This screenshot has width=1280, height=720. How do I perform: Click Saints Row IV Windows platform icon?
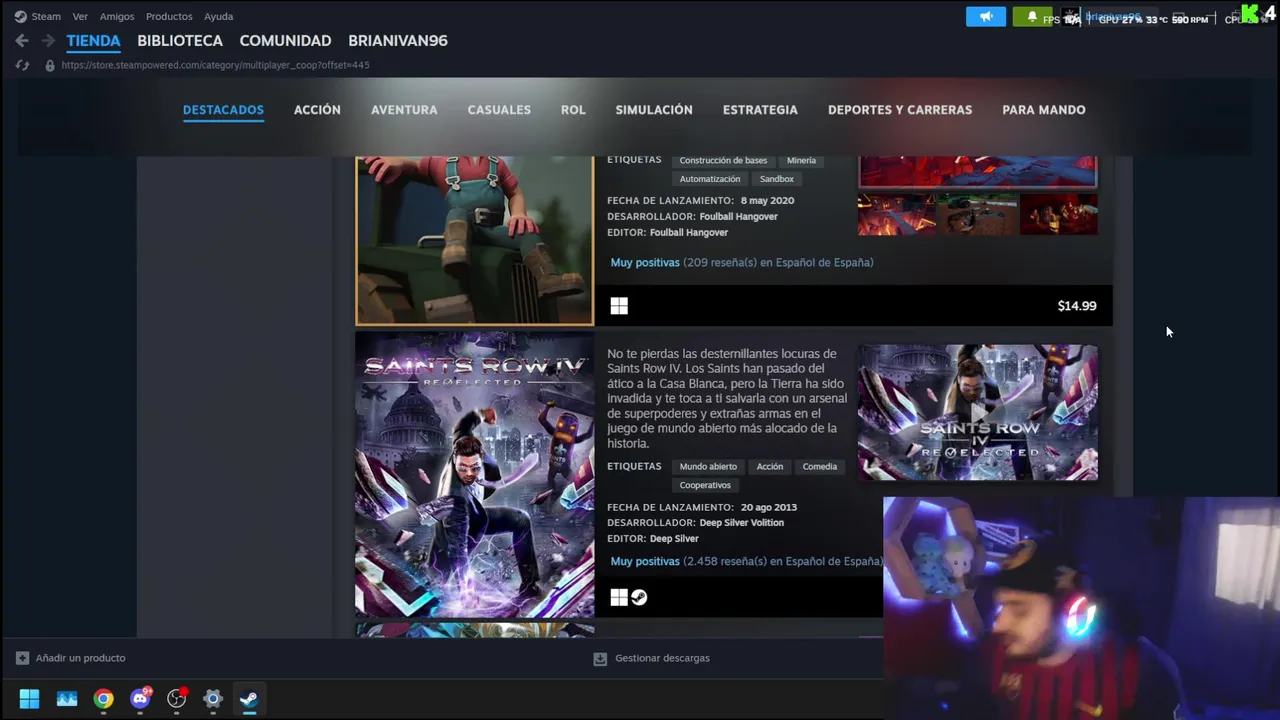pos(619,597)
